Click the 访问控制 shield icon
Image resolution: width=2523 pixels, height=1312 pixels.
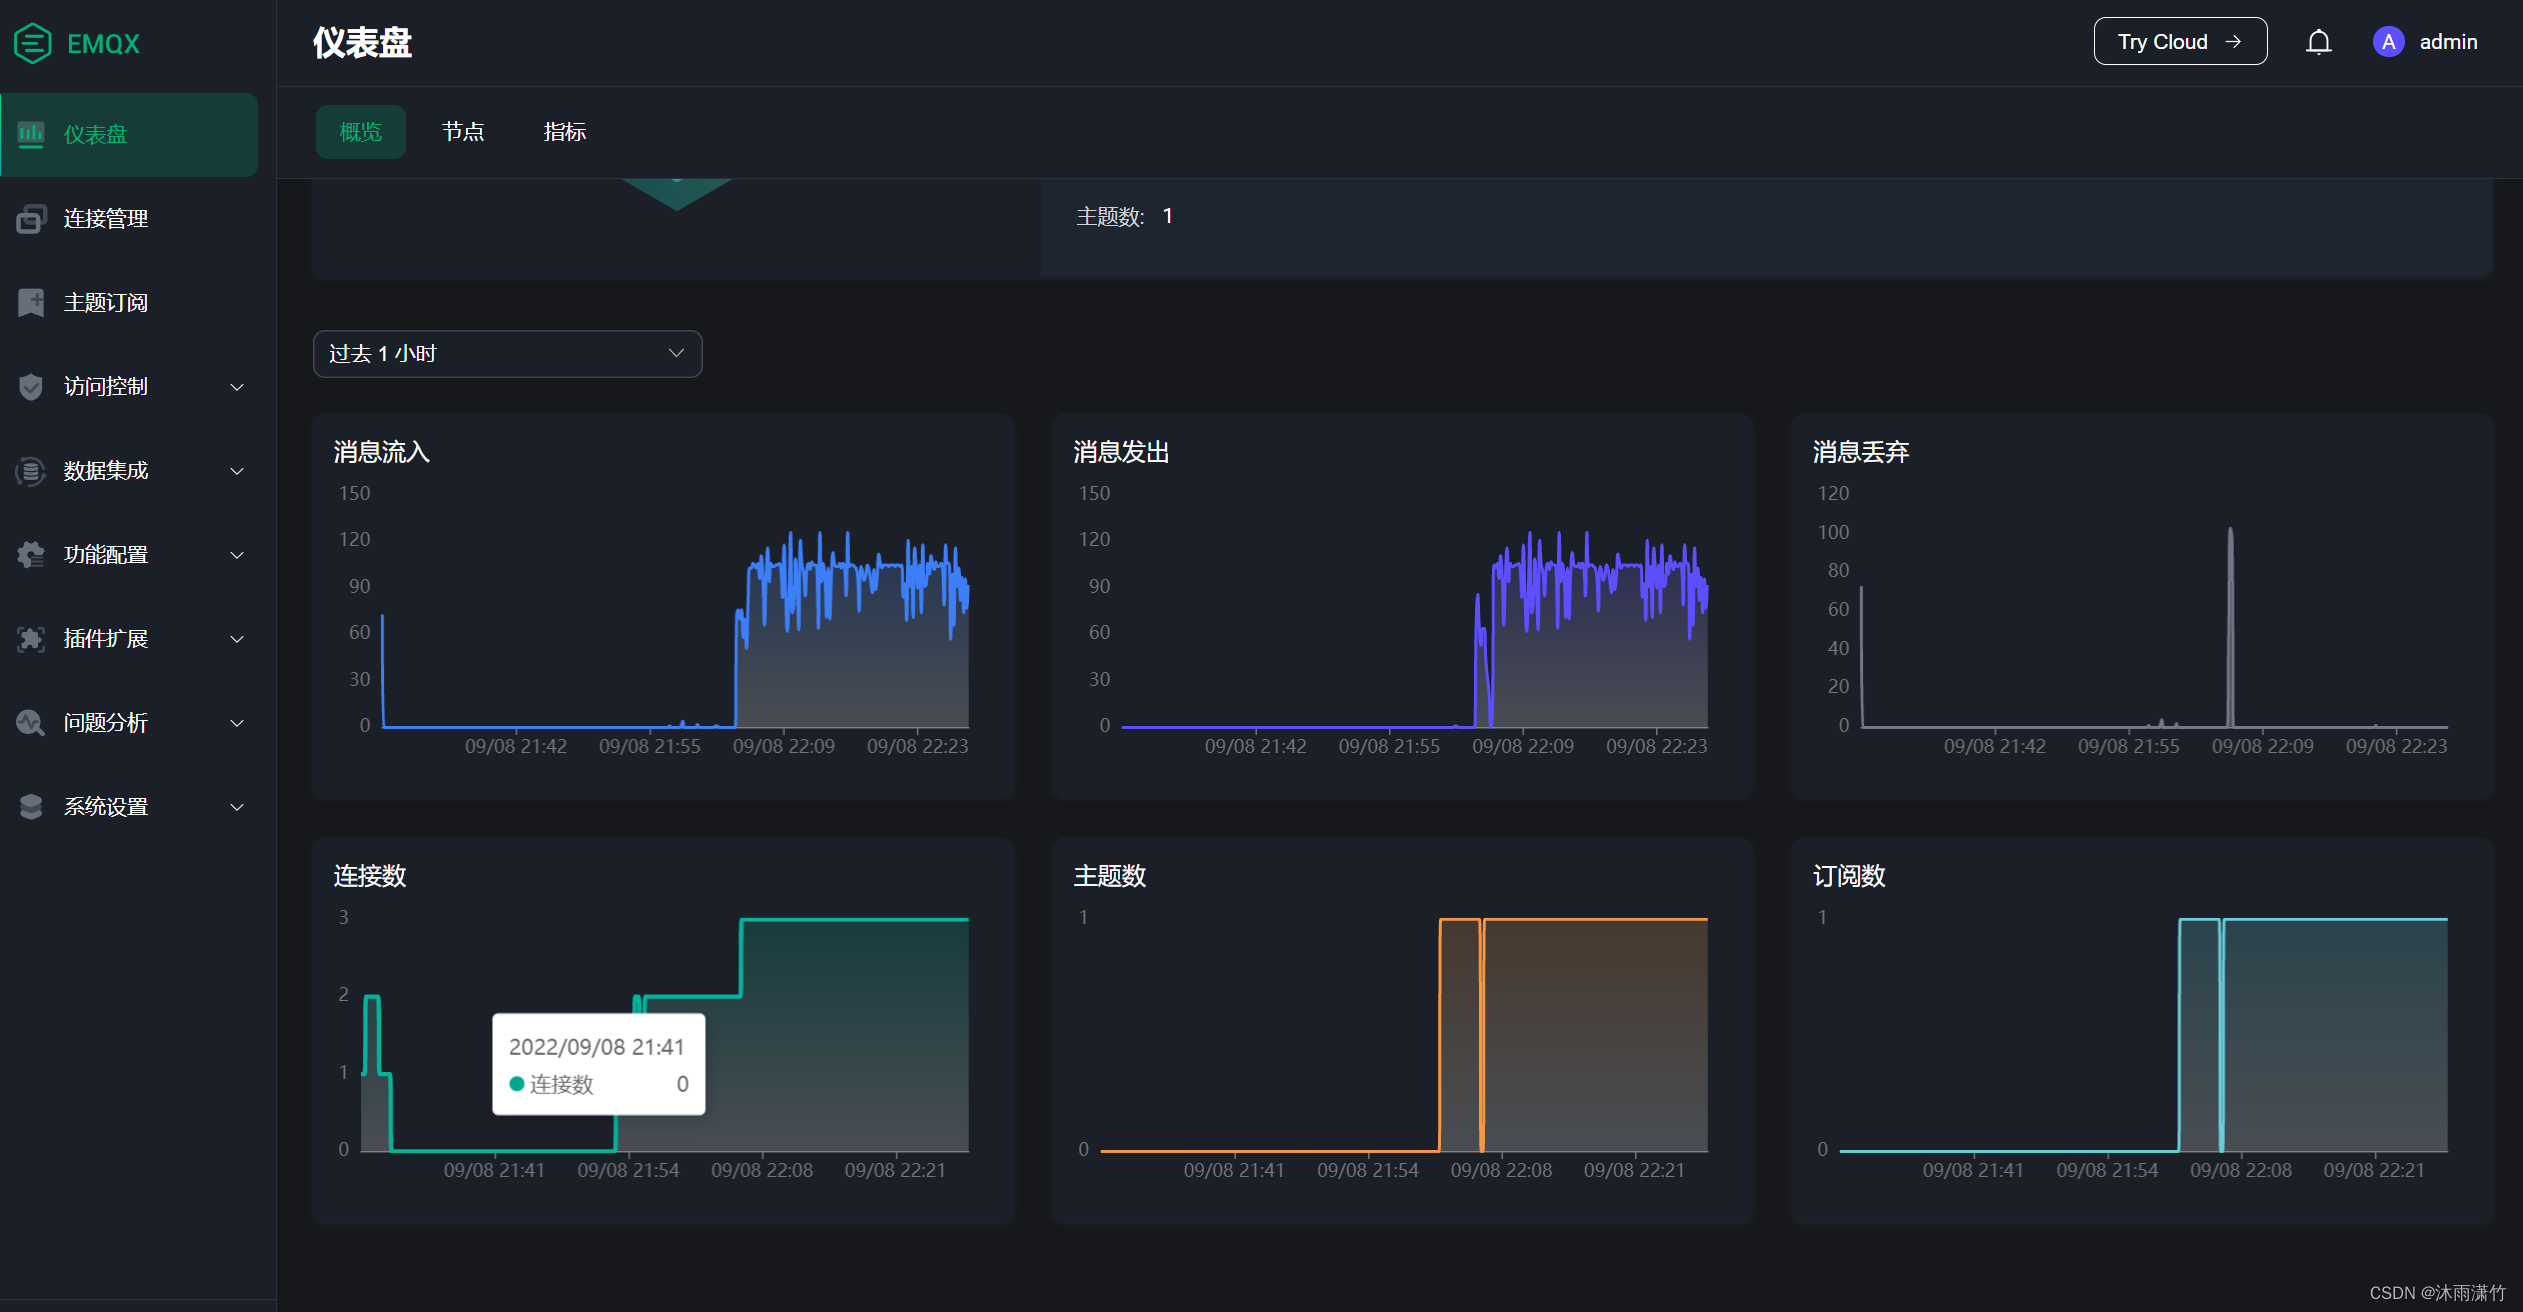(x=31, y=386)
